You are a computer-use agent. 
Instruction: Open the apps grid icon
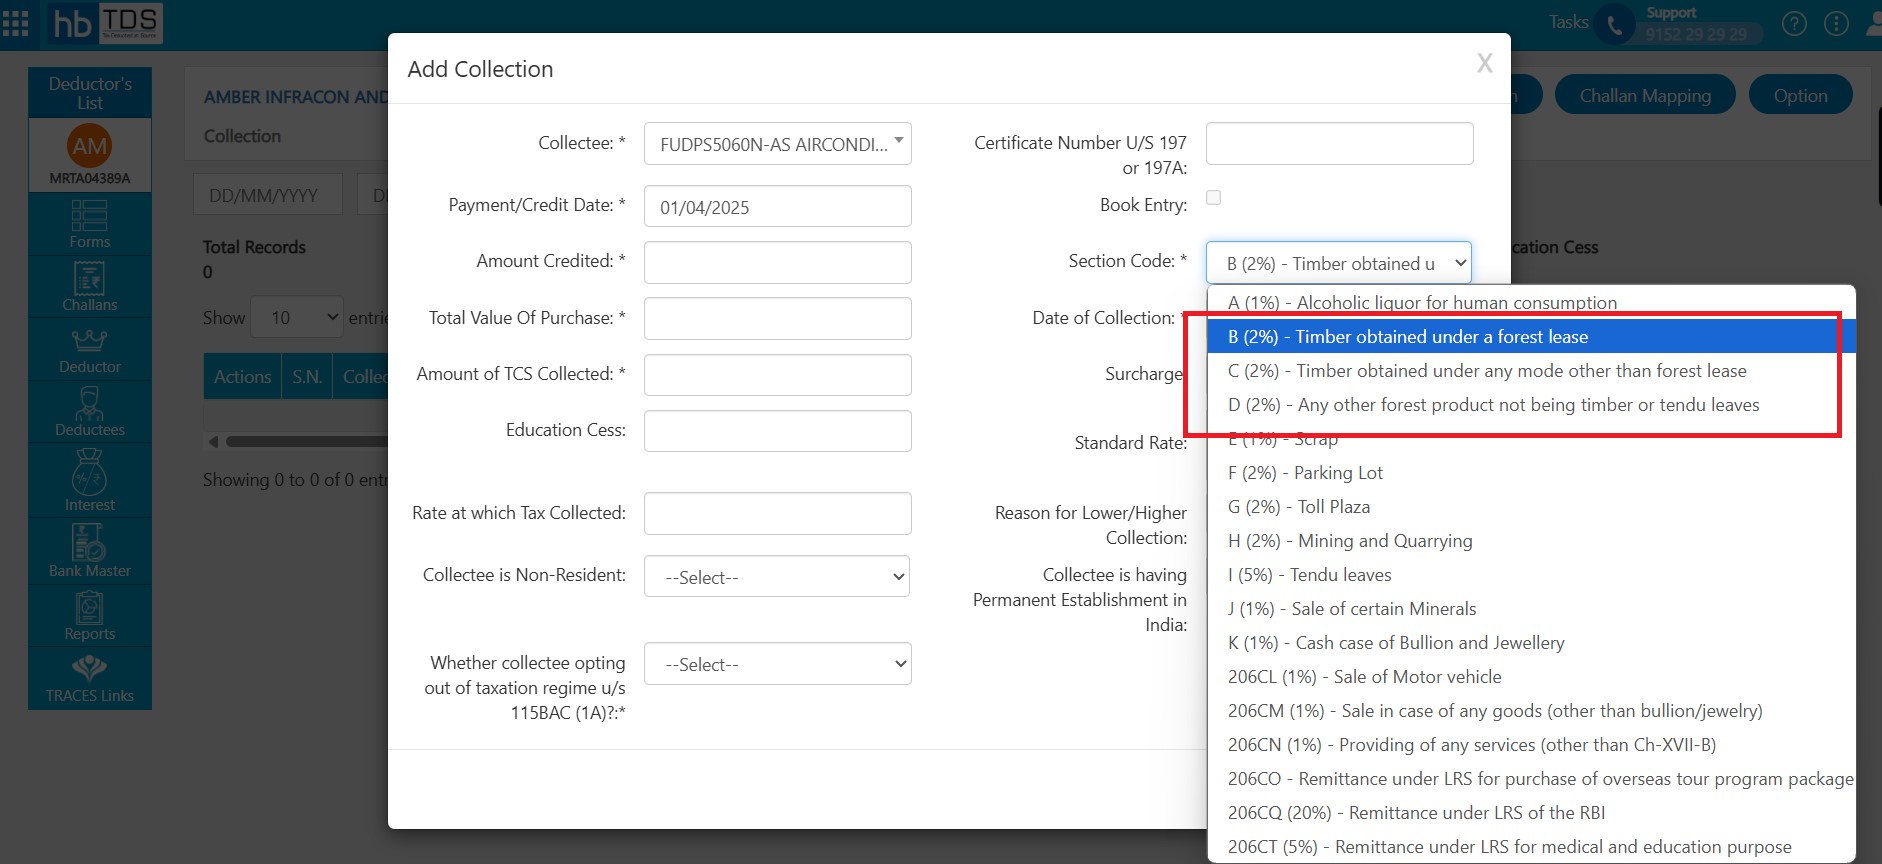(x=15, y=23)
